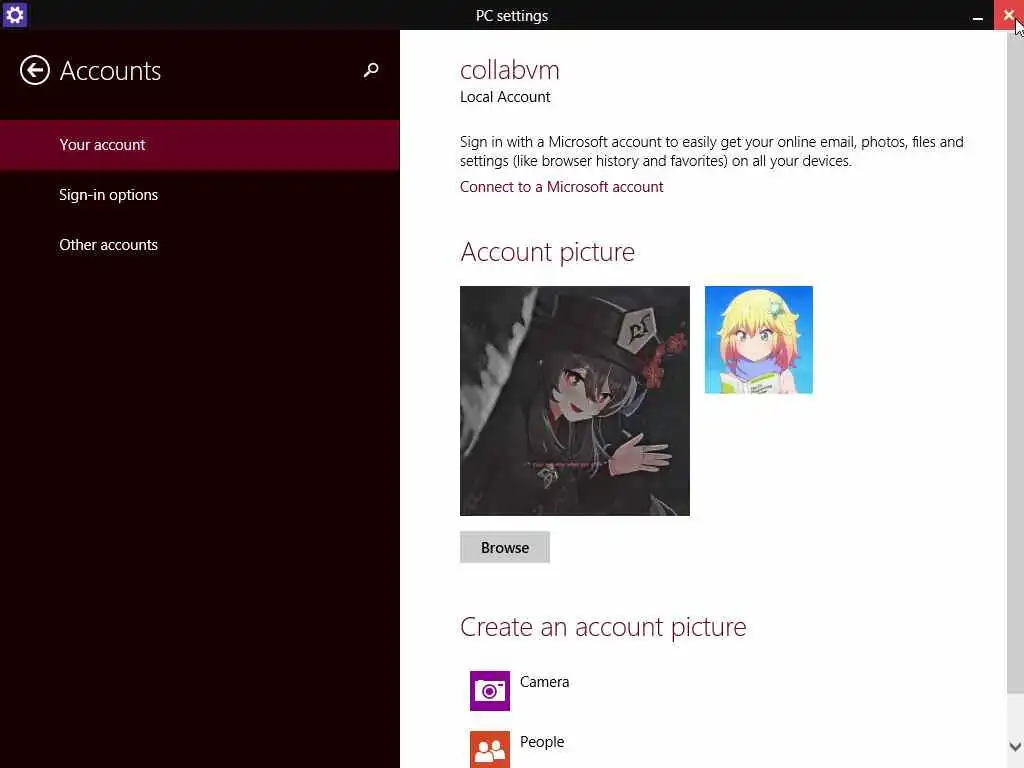Click the Accounts heading title
The image size is (1024, 768).
coord(110,71)
